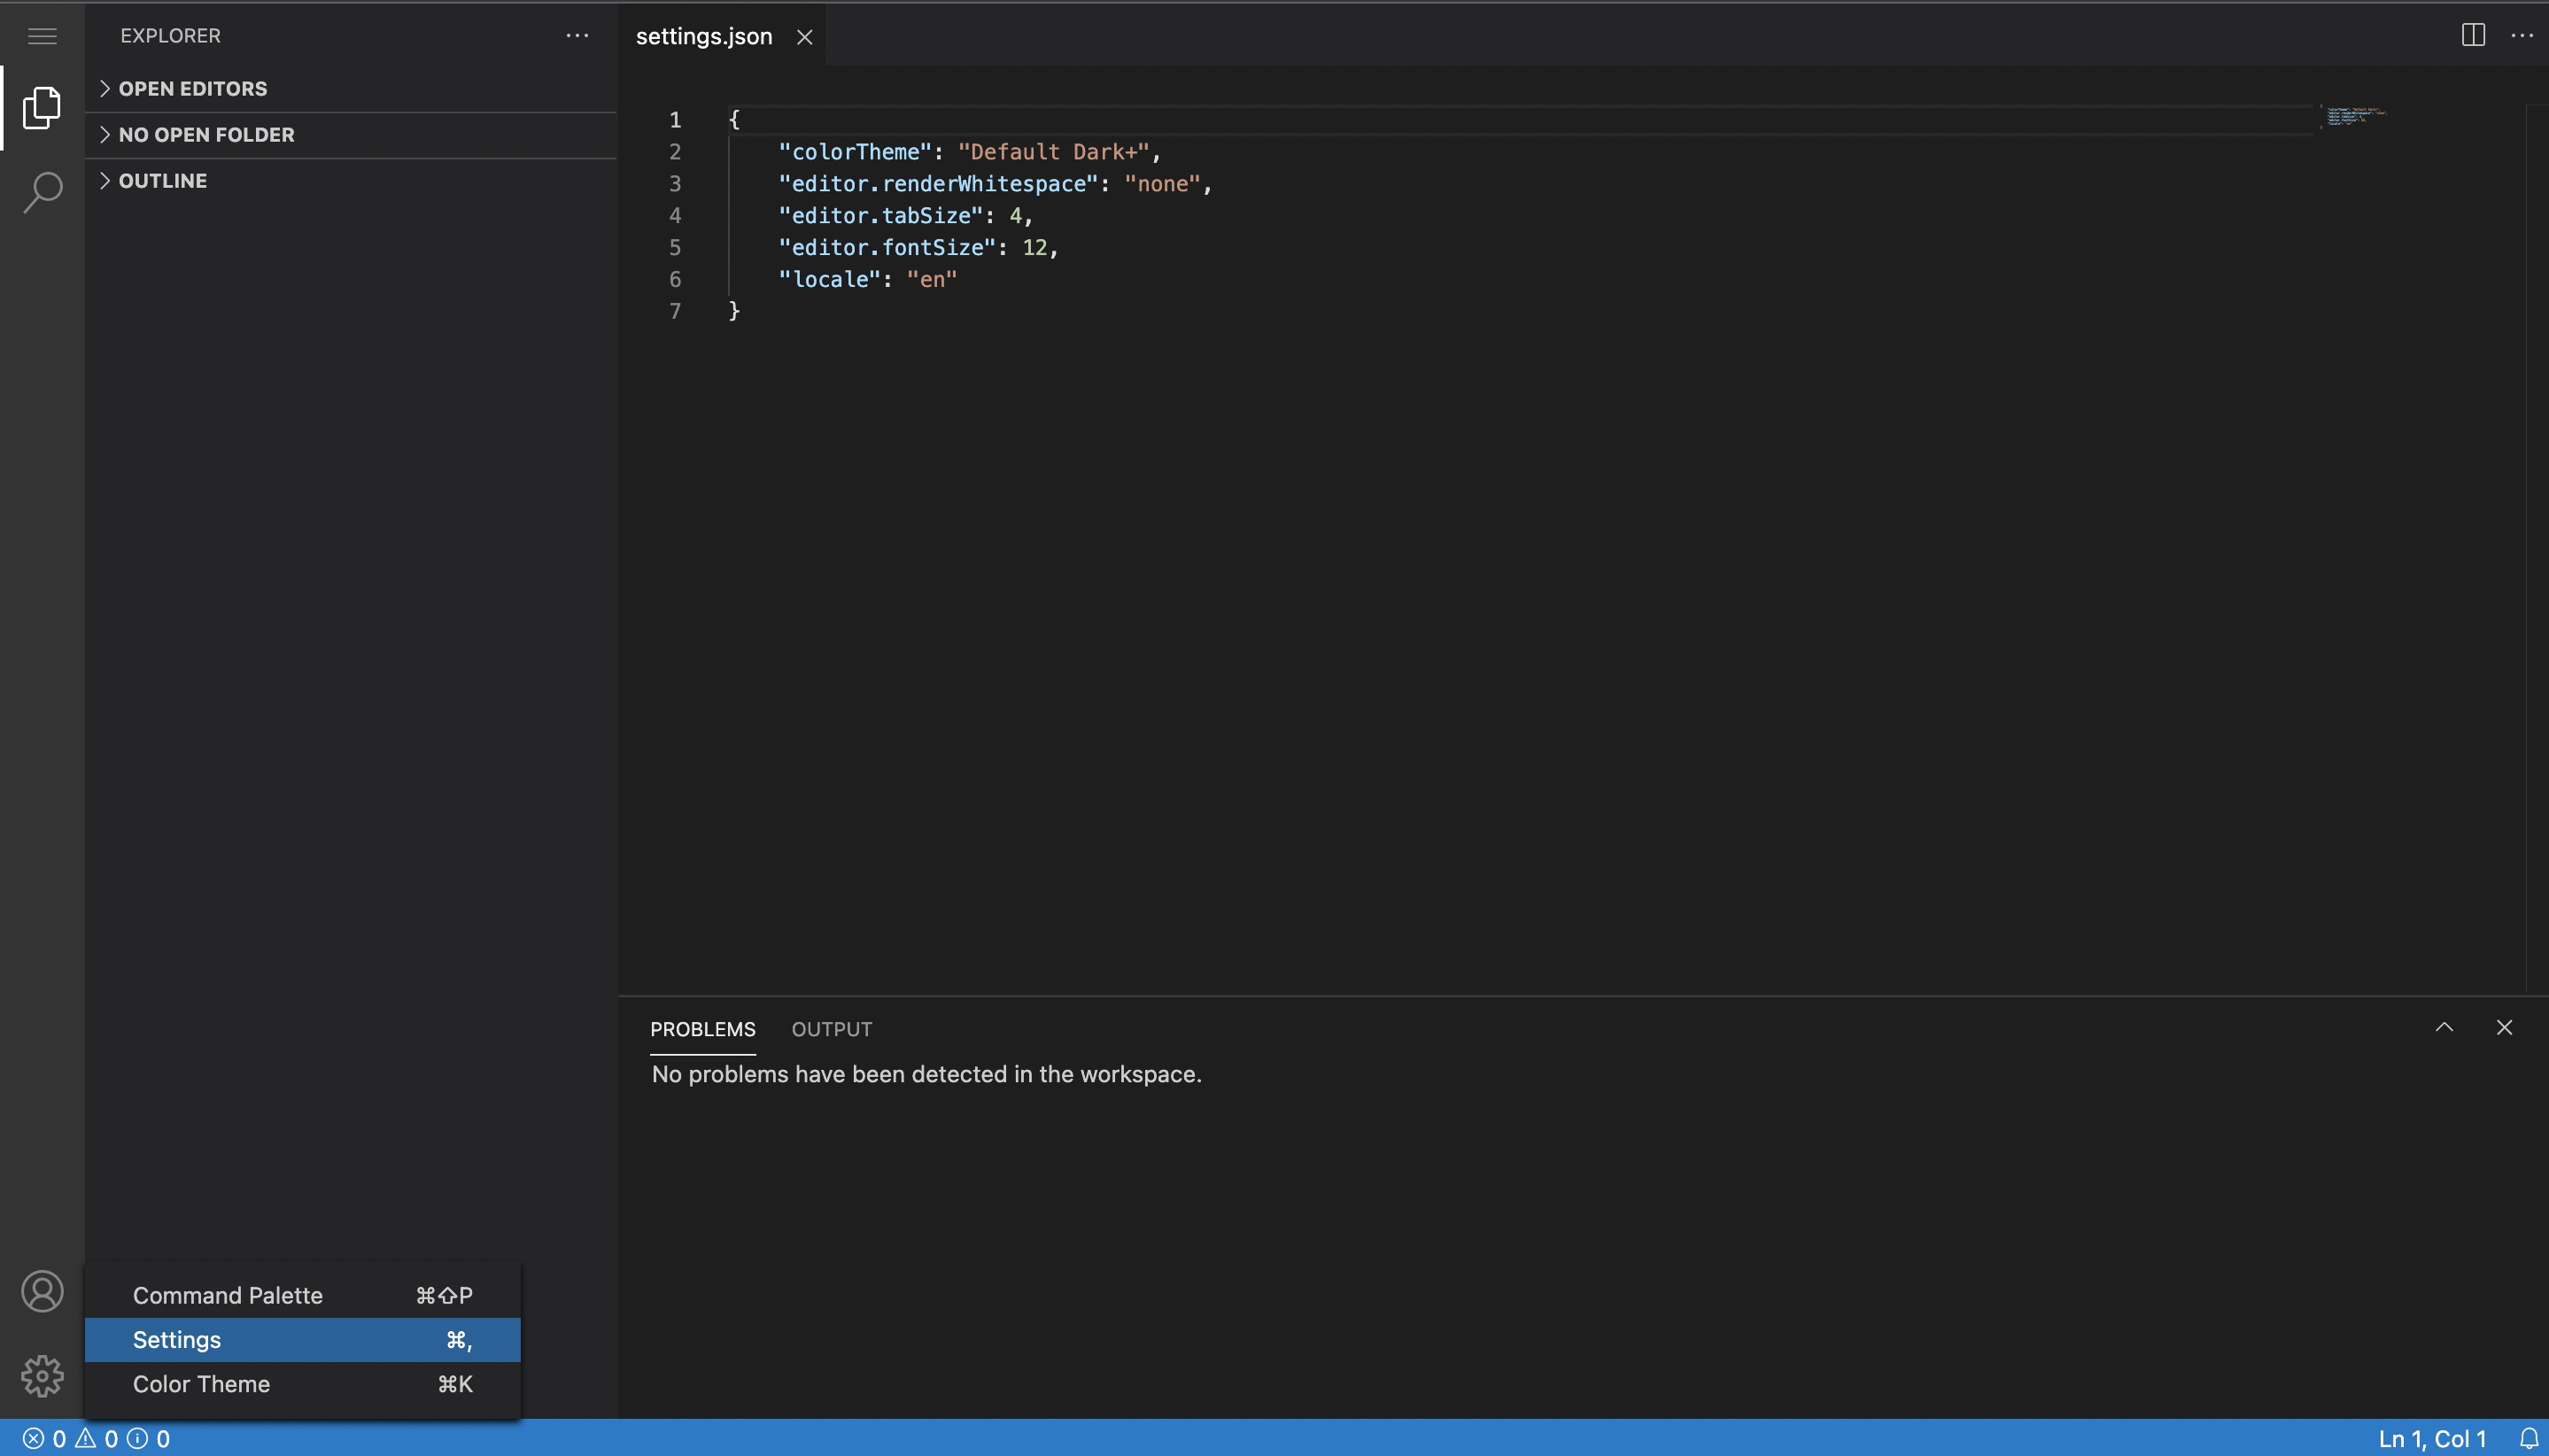Click line number 1 in the gutter
This screenshot has width=2549, height=1456.
pos(675,119)
